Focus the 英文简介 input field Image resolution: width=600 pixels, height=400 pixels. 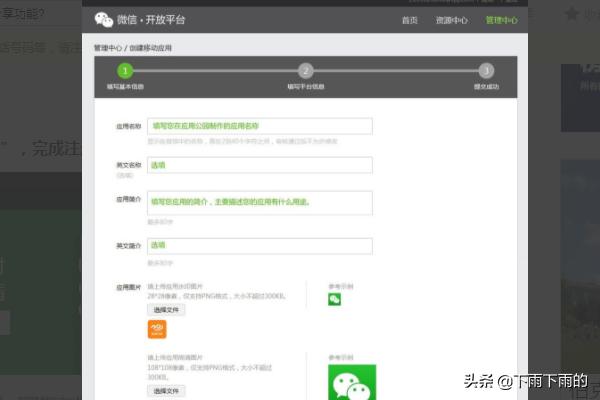tap(260, 246)
